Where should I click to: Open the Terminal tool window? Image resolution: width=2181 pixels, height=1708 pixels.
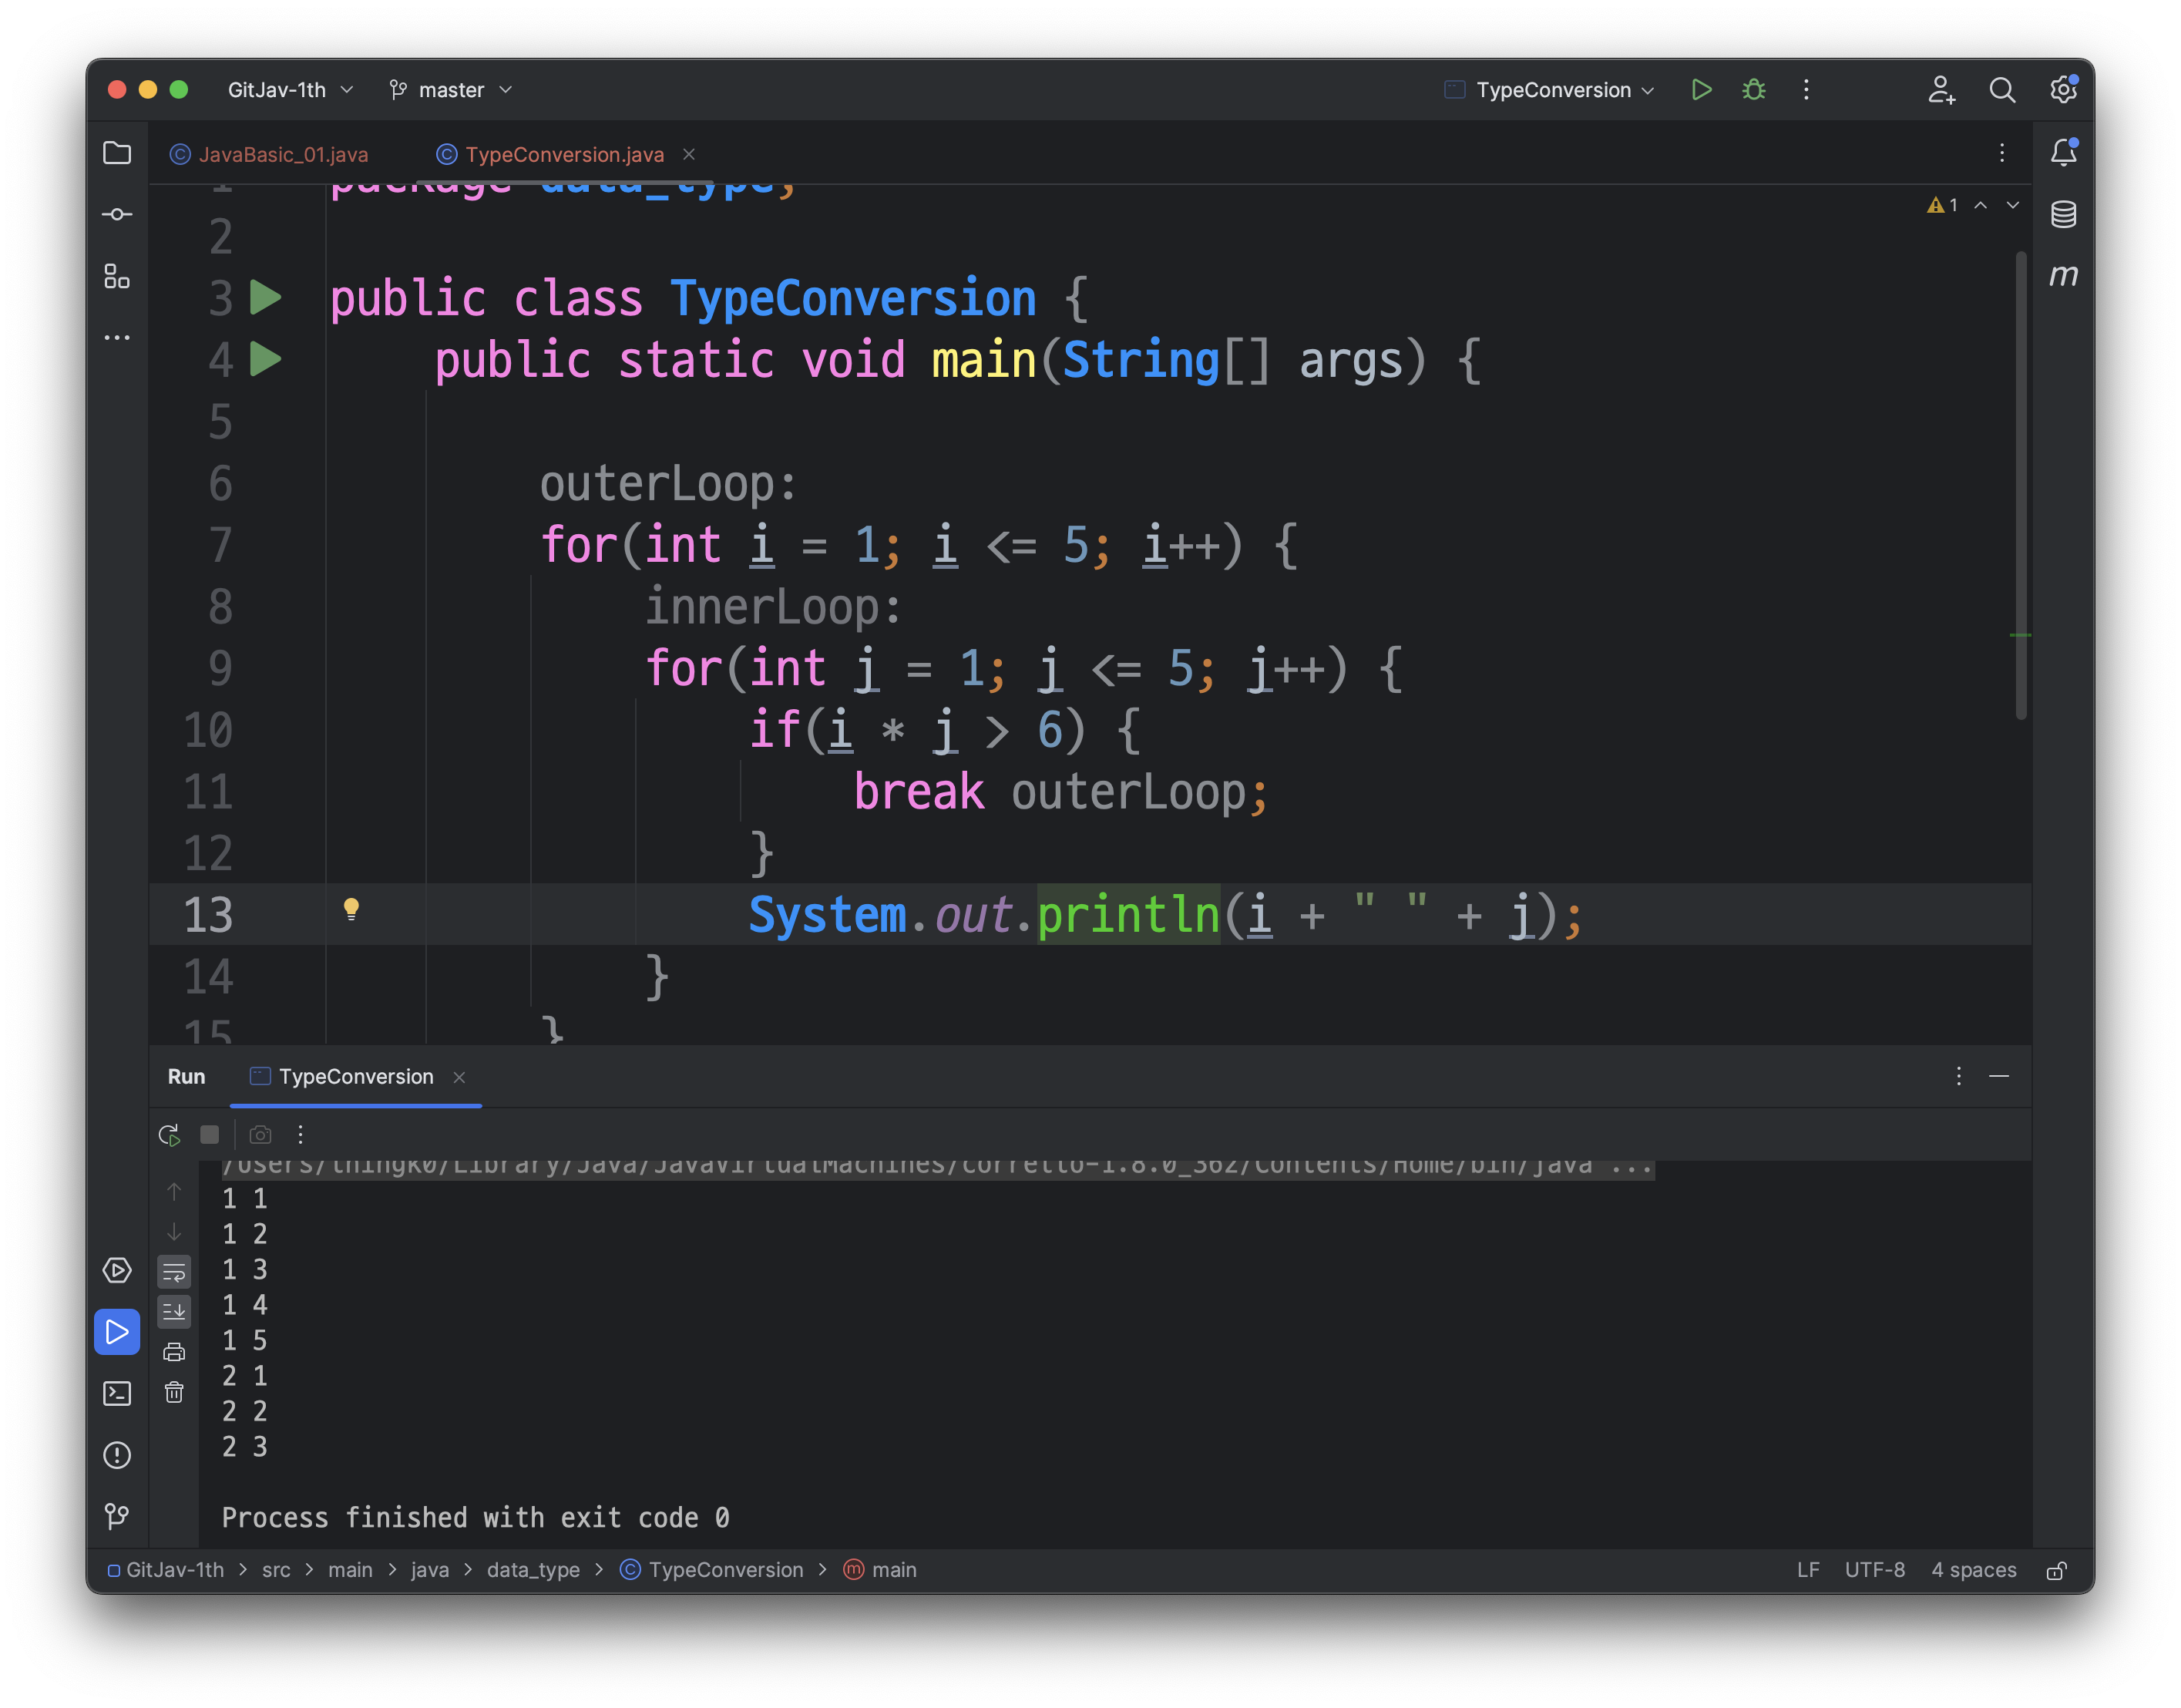117,1393
